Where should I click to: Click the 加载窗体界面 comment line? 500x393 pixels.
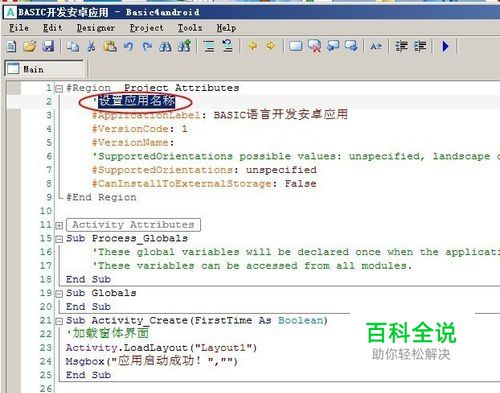[x=108, y=333]
